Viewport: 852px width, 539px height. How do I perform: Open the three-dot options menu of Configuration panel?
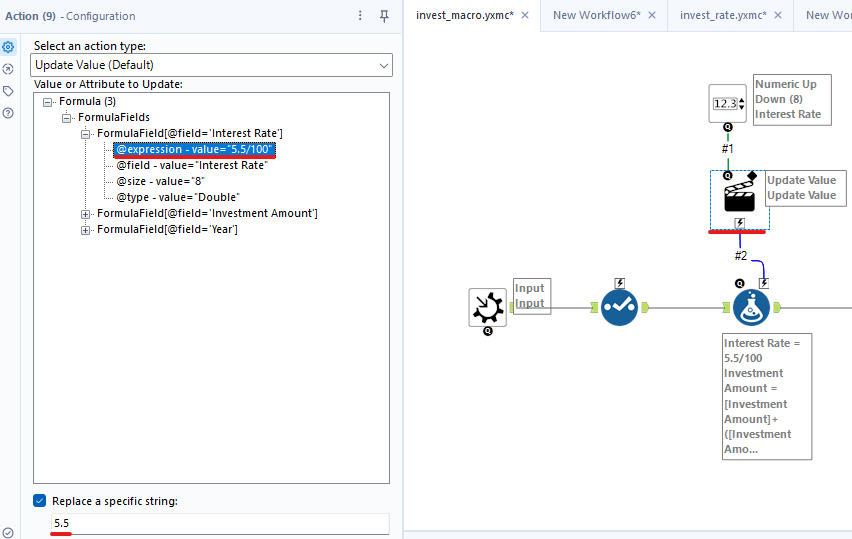pos(360,16)
